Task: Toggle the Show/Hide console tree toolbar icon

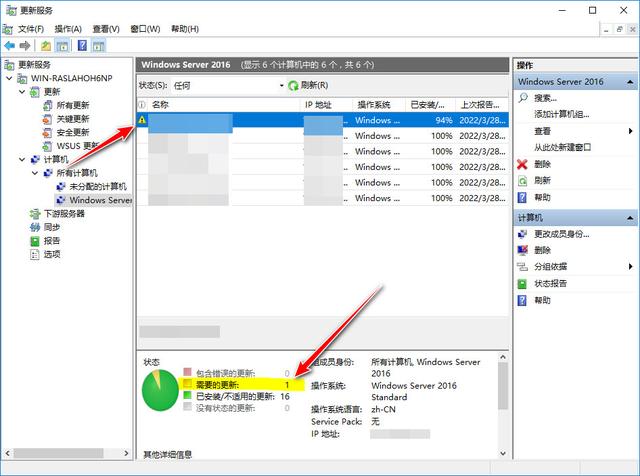Action: click(x=62, y=46)
